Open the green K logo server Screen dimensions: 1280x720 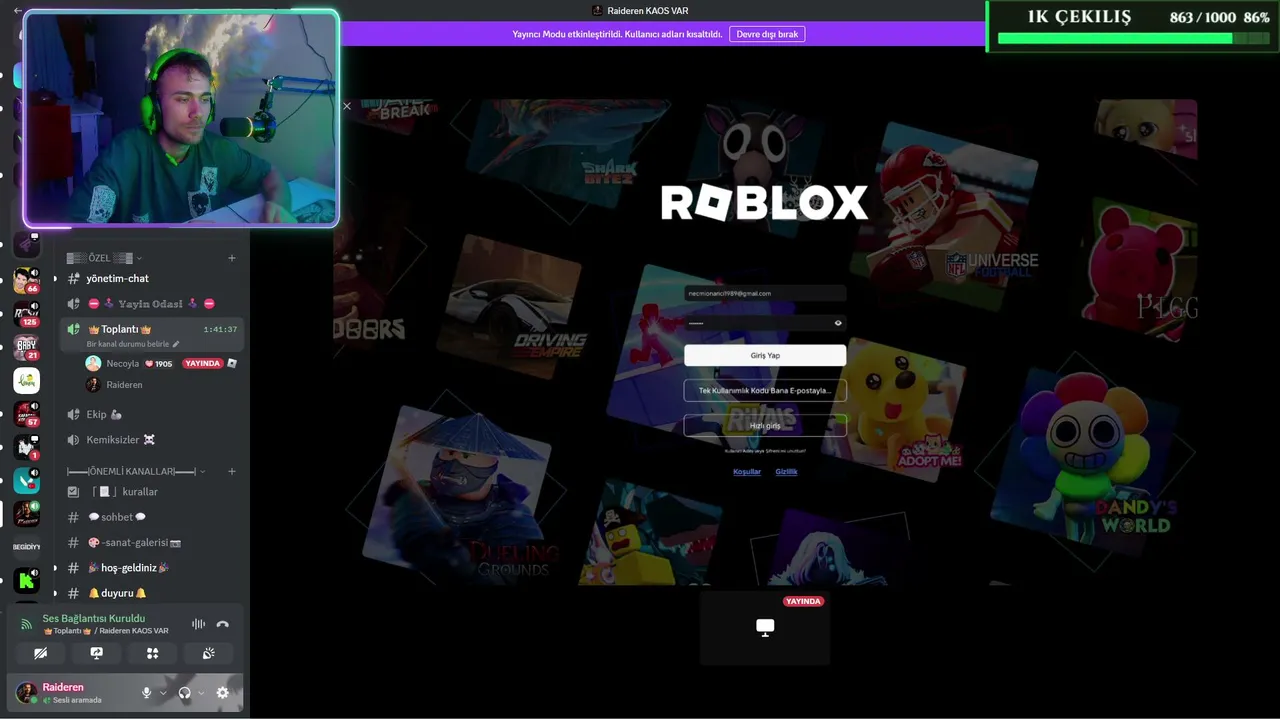pyautogui.click(x=26, y=581)
